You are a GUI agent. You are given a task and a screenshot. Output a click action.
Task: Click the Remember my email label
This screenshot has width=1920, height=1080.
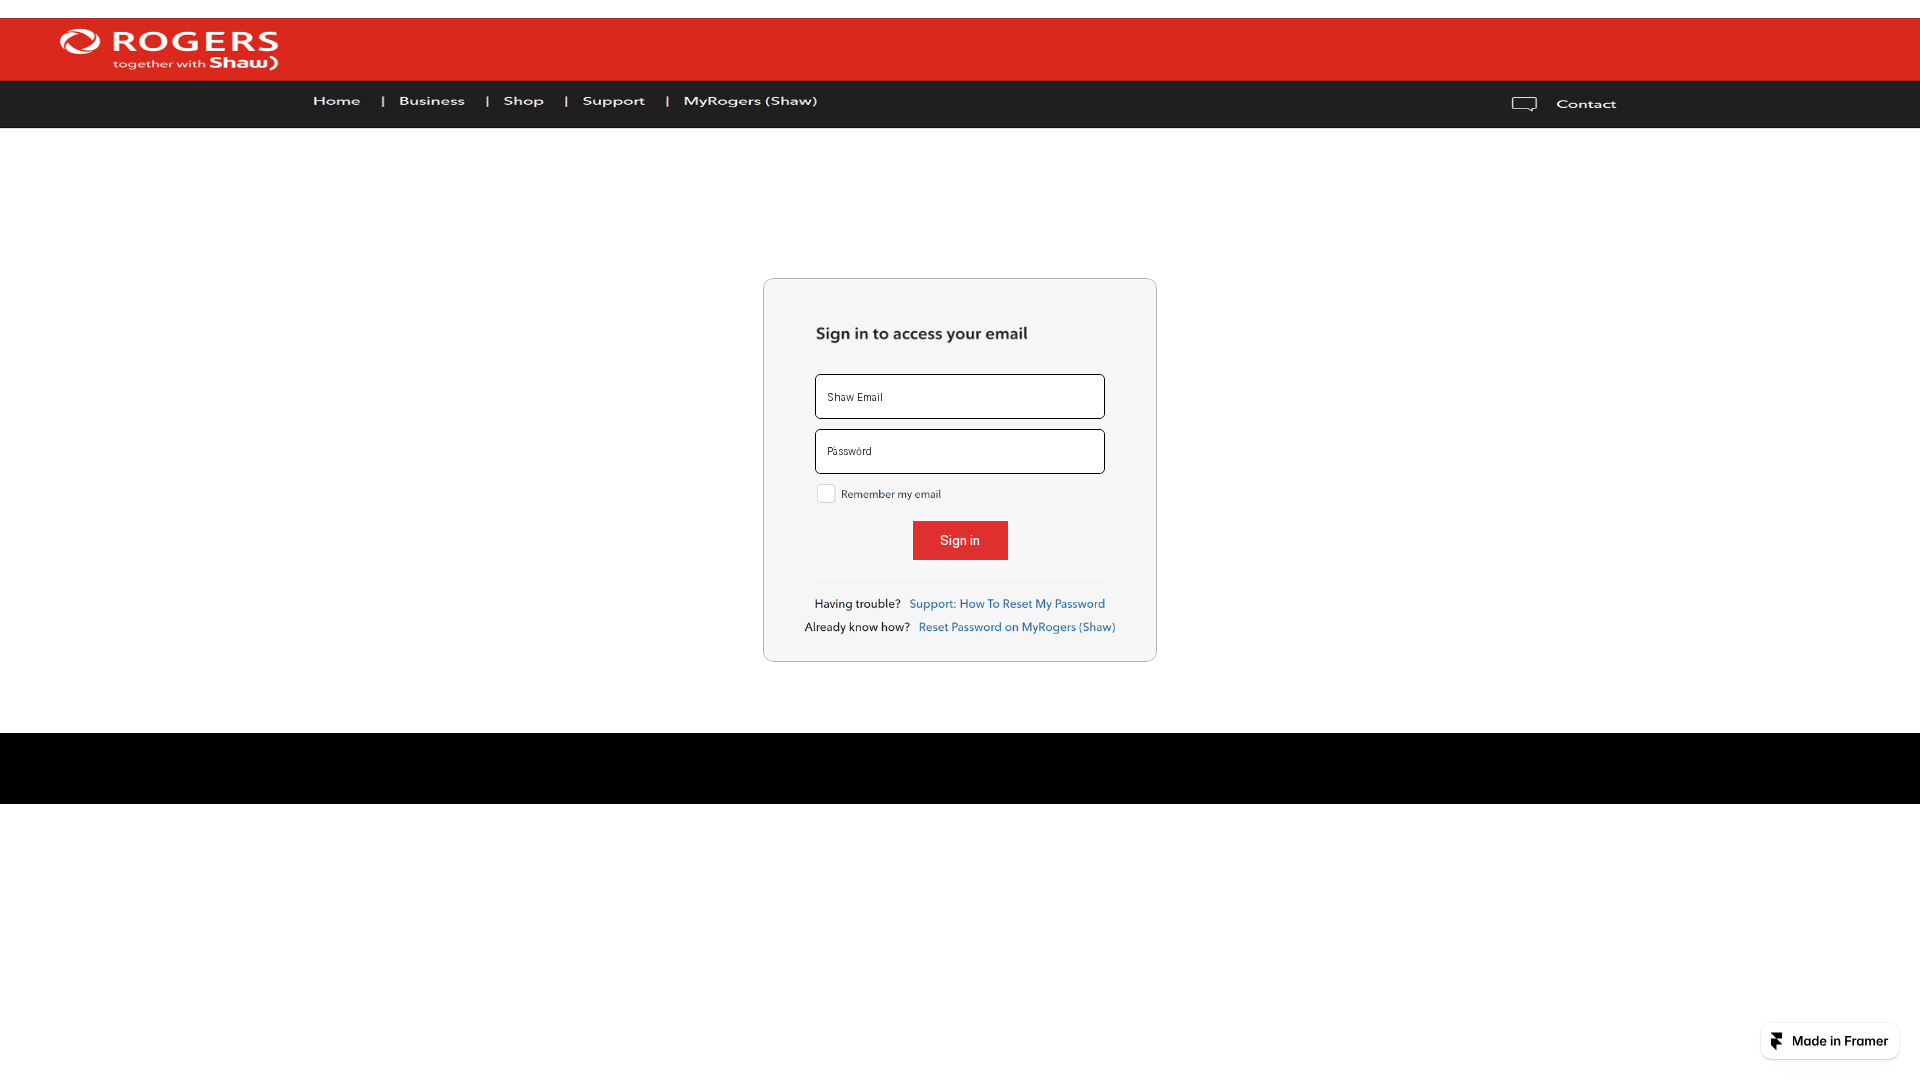[891, 494]
